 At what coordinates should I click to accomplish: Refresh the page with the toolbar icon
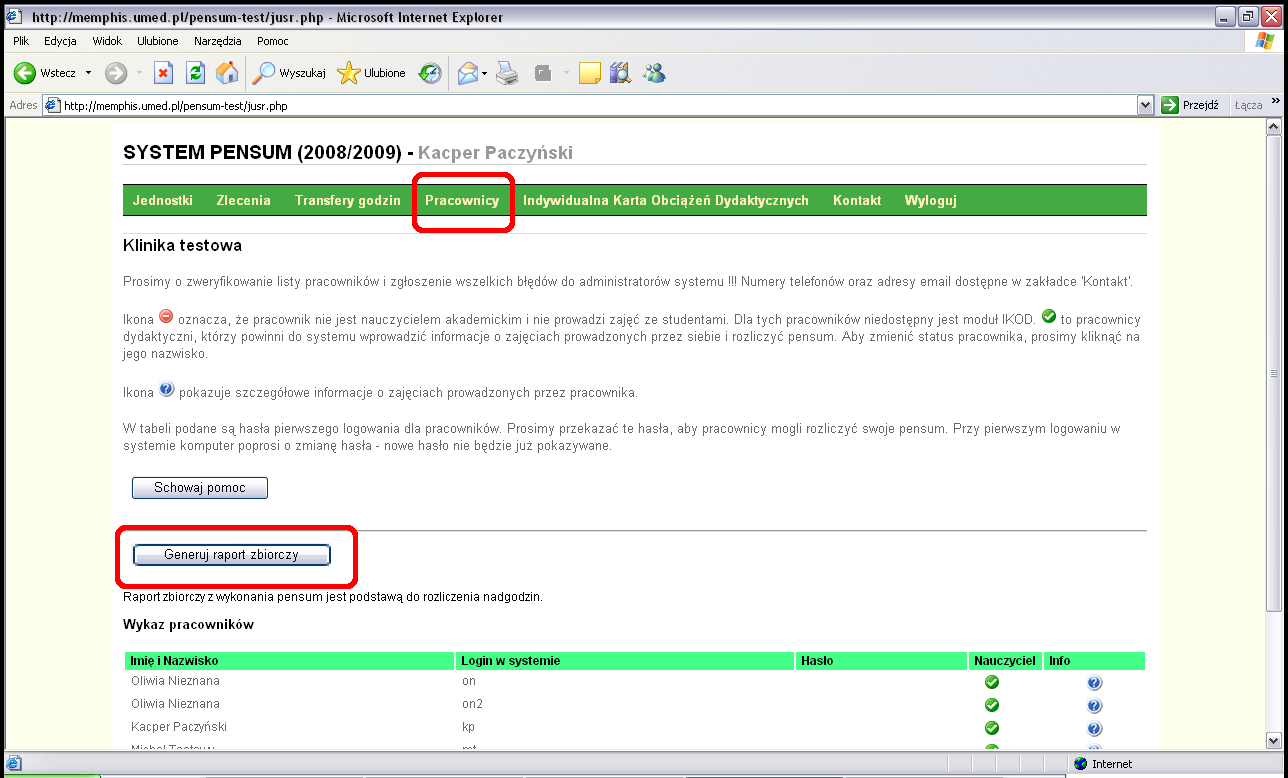pos(196,73)
